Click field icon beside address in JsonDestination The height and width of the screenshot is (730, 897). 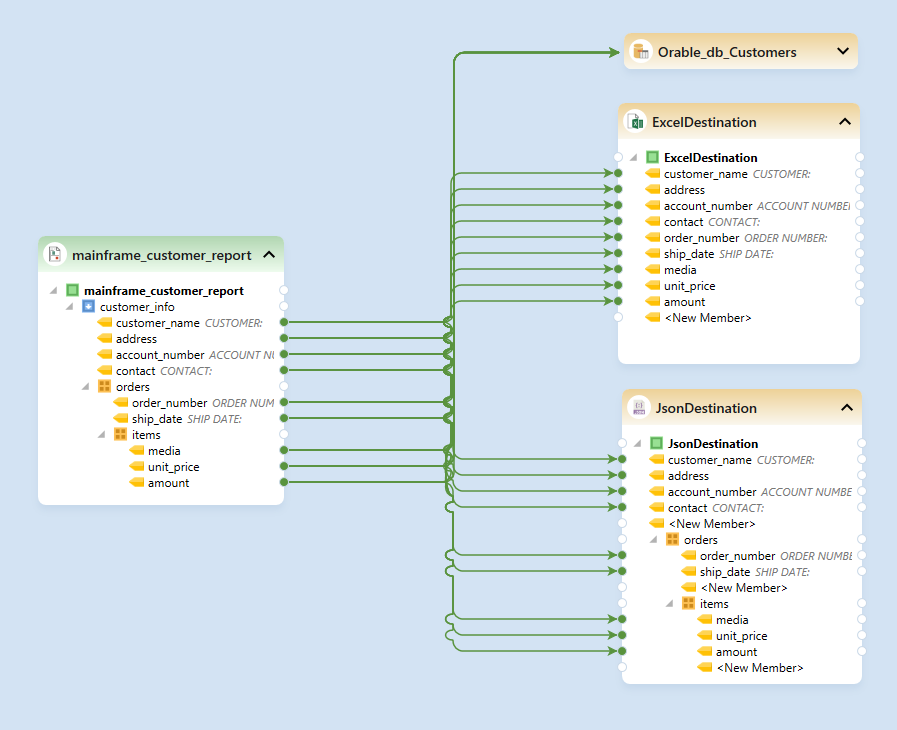[657, 475]
